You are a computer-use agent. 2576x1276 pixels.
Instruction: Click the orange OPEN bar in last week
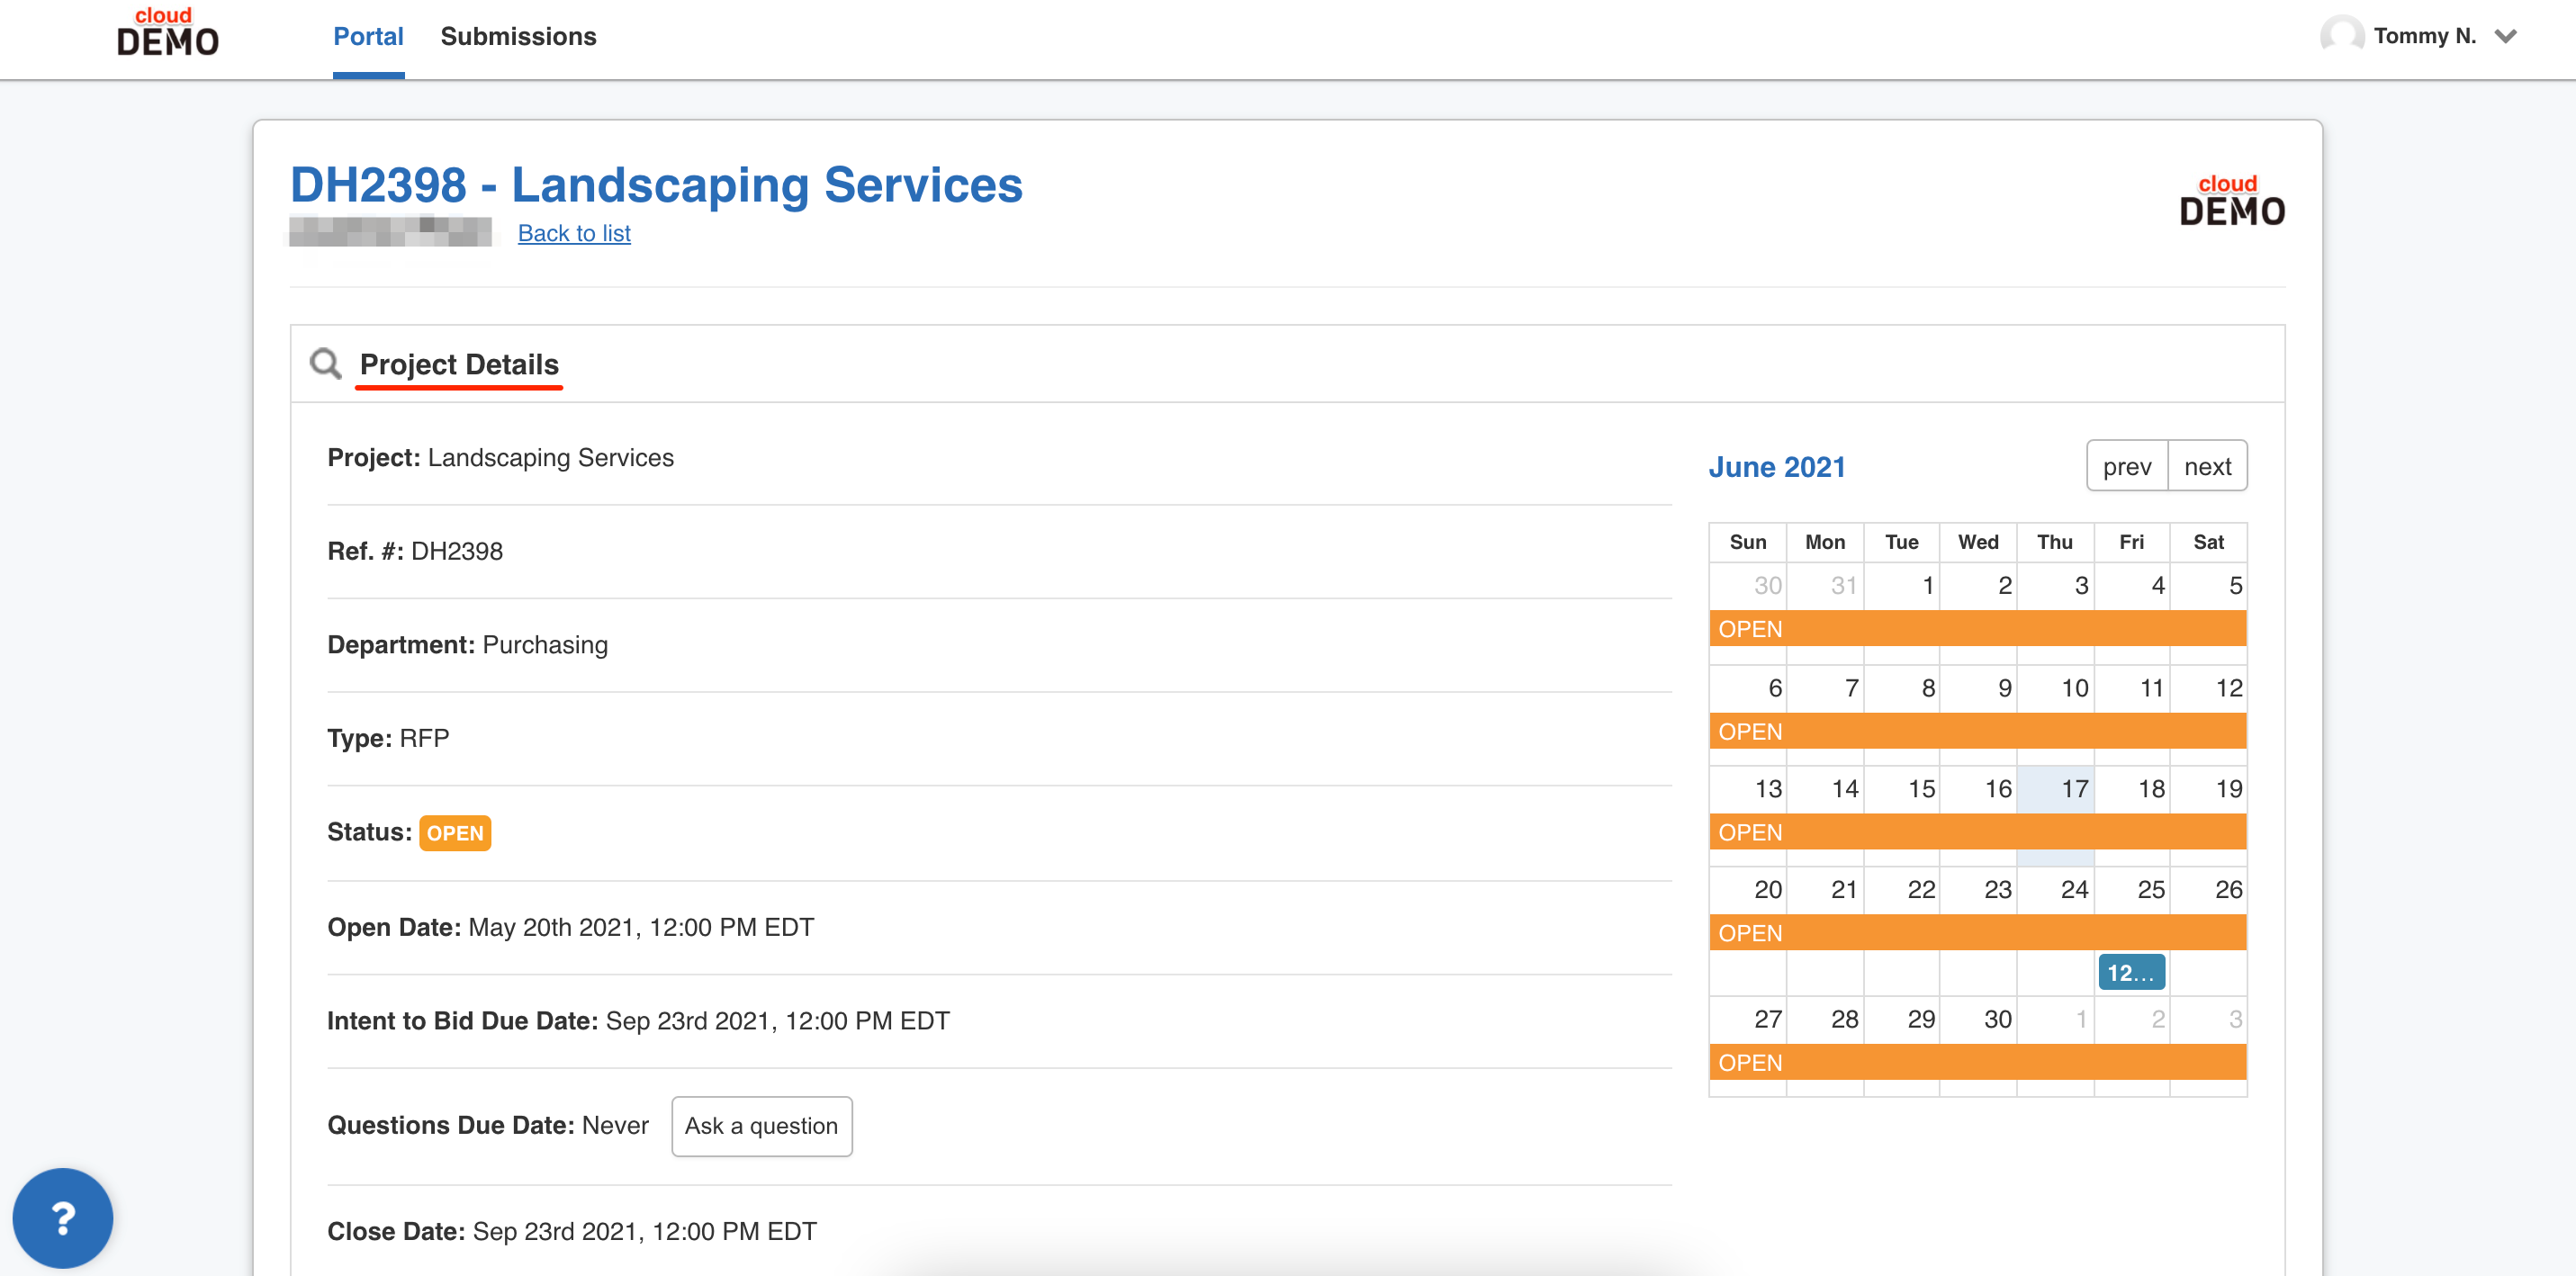tap(1977, 1062)
